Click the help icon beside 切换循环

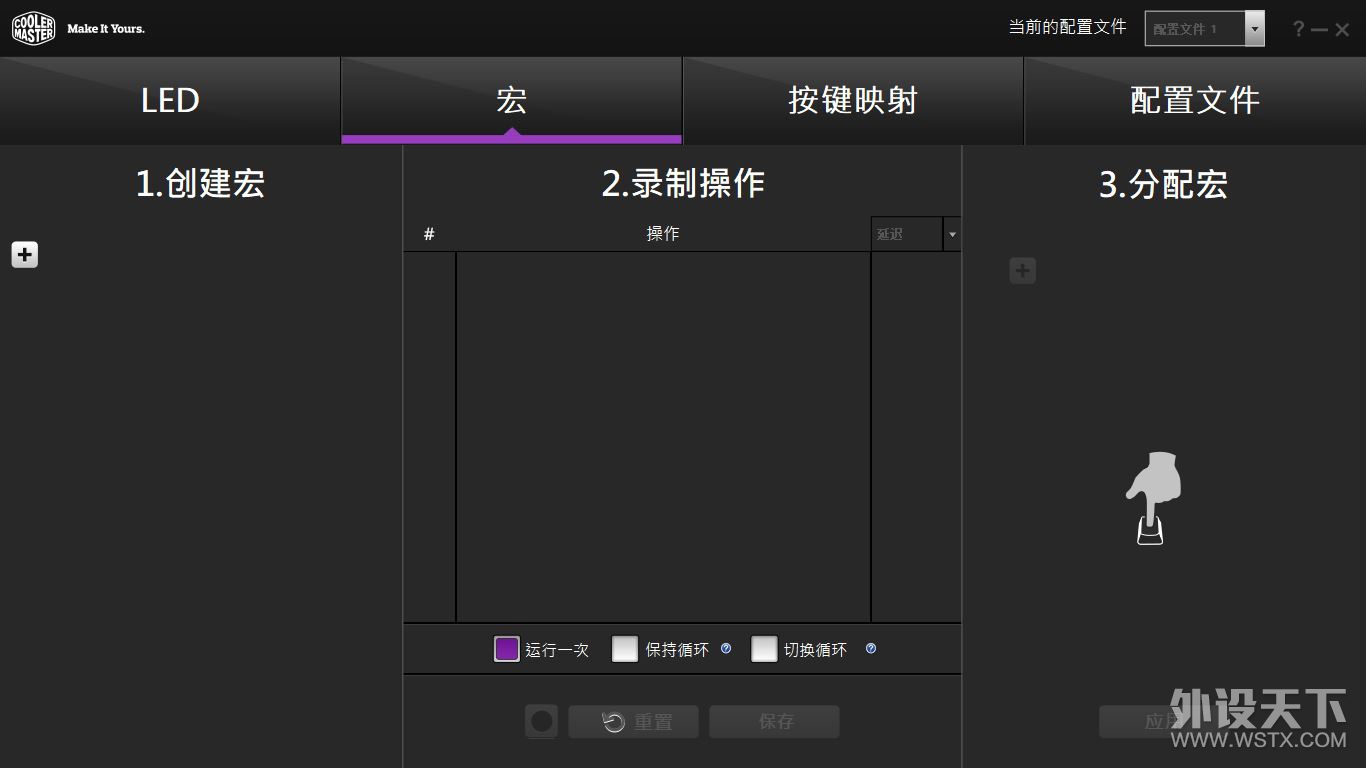click(871, 649)
